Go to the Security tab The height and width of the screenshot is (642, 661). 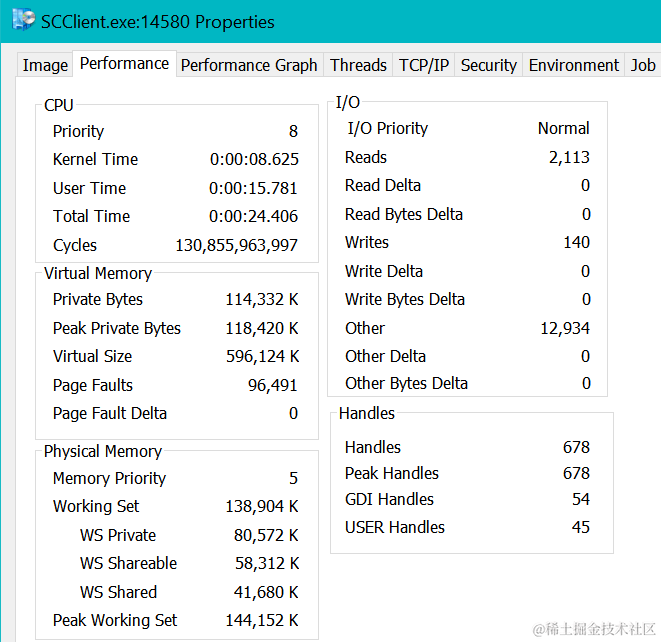click(489, 65)
